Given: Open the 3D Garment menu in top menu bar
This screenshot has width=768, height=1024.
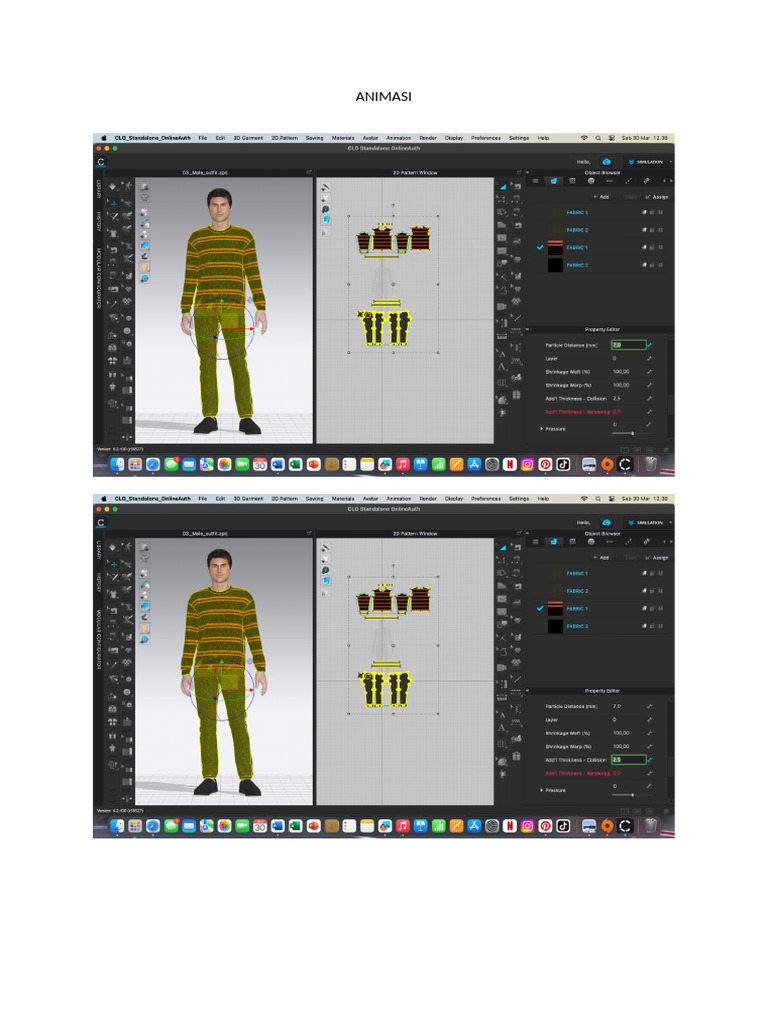Looking at the screenshot, I should click(248, 137).
